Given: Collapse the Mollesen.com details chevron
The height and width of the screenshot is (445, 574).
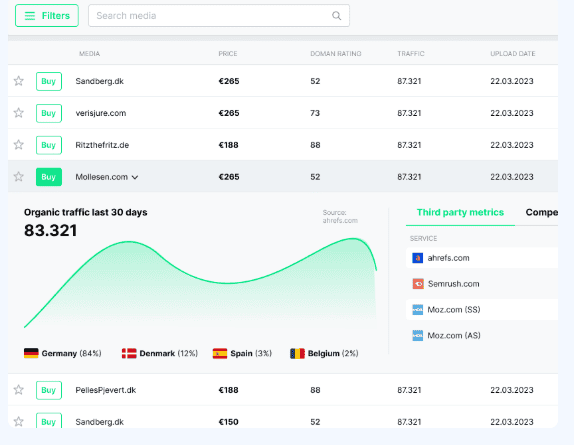Looking at the screenshot, I should pyautogui.click(x=135, y=177).
